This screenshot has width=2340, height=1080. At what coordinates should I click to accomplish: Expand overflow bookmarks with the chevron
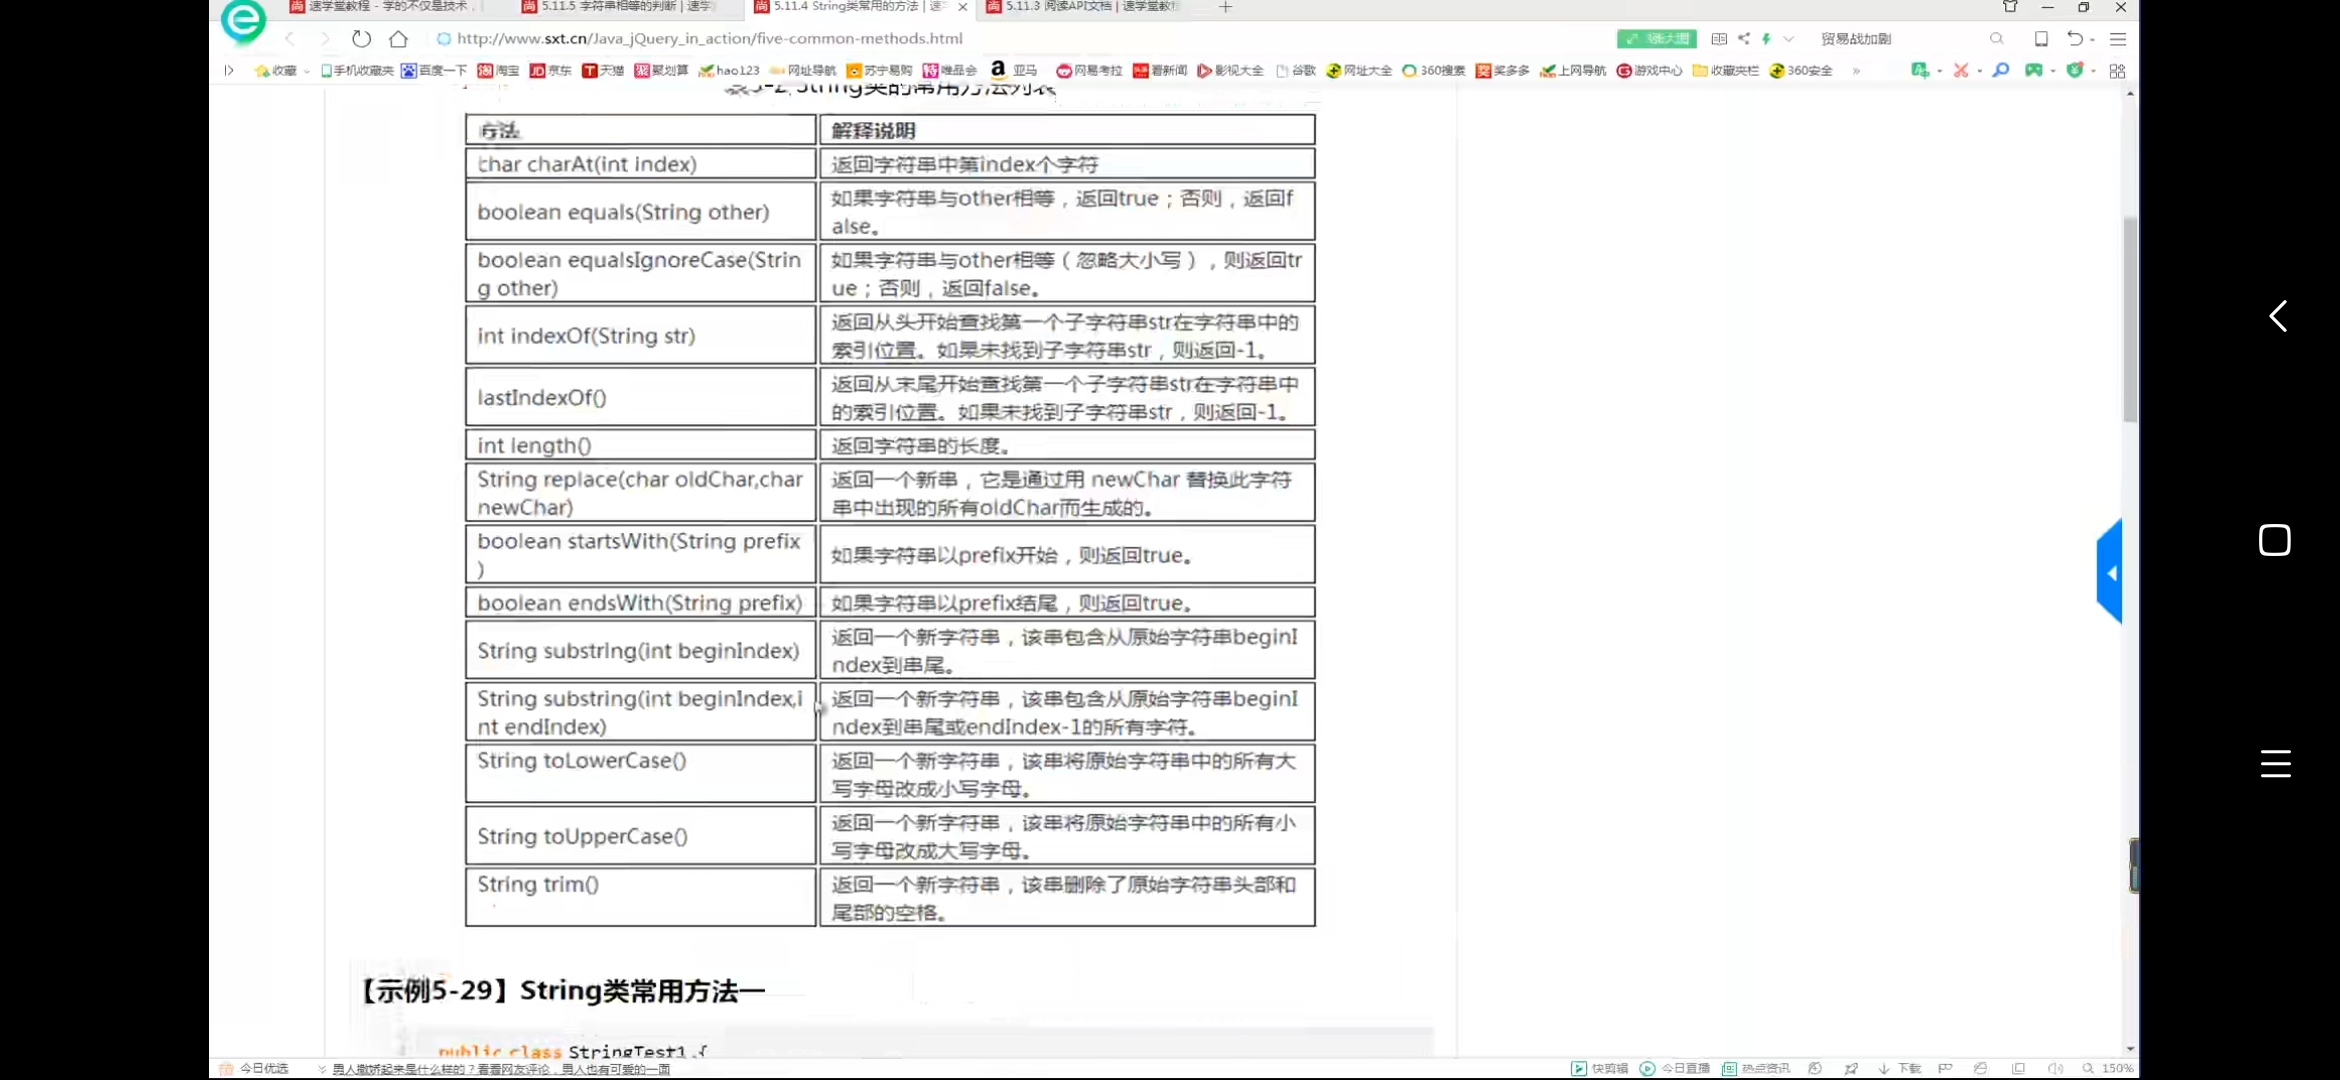(1858, 70)
